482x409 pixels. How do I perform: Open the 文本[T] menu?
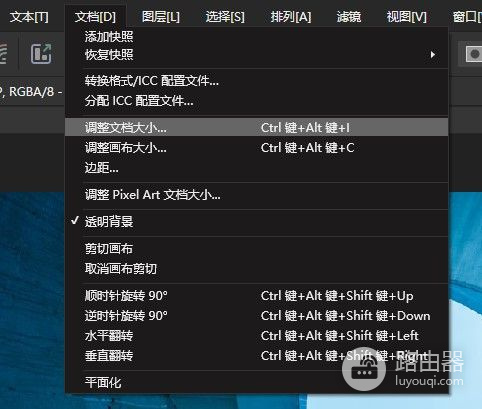(x=29, y=17)
